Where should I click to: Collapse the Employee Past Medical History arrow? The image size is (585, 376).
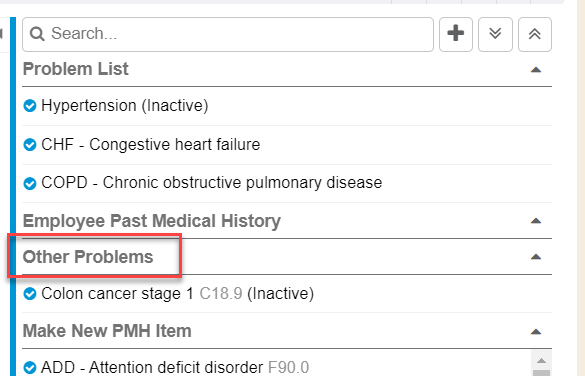(536, 221)
